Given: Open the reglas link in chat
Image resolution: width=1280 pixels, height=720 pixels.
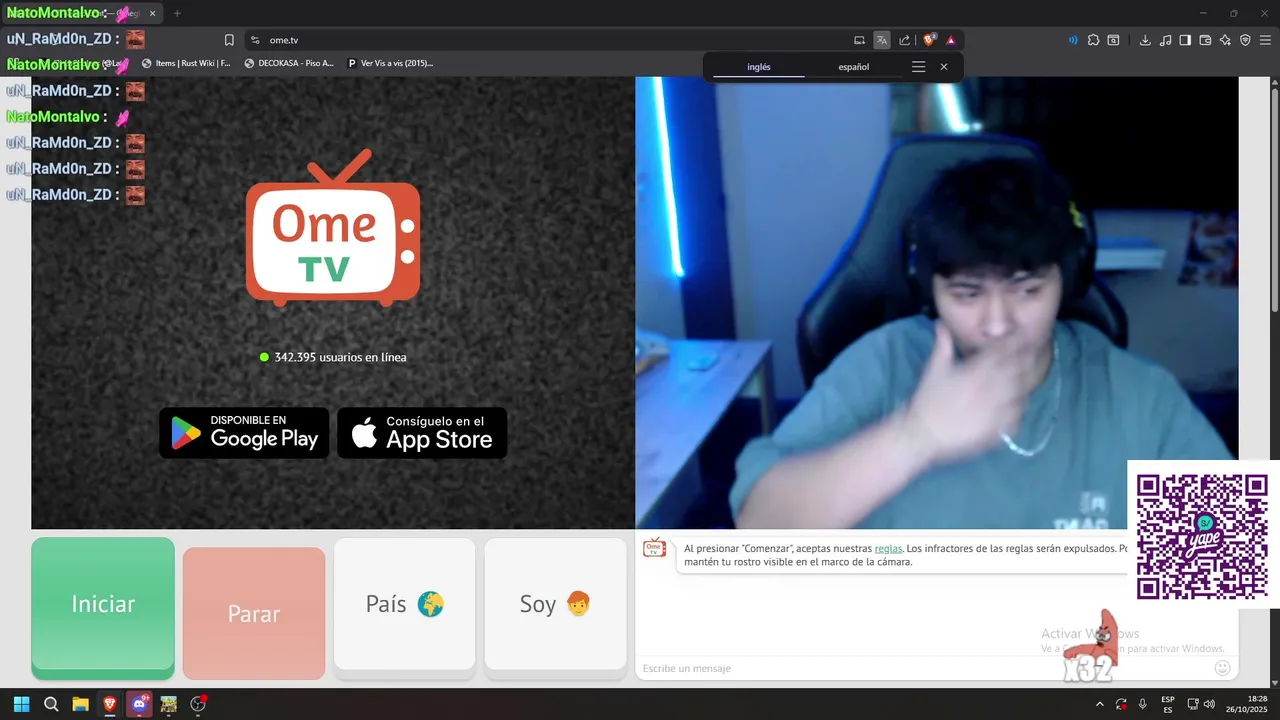Looking at the screenshot, I should point(888,548).
